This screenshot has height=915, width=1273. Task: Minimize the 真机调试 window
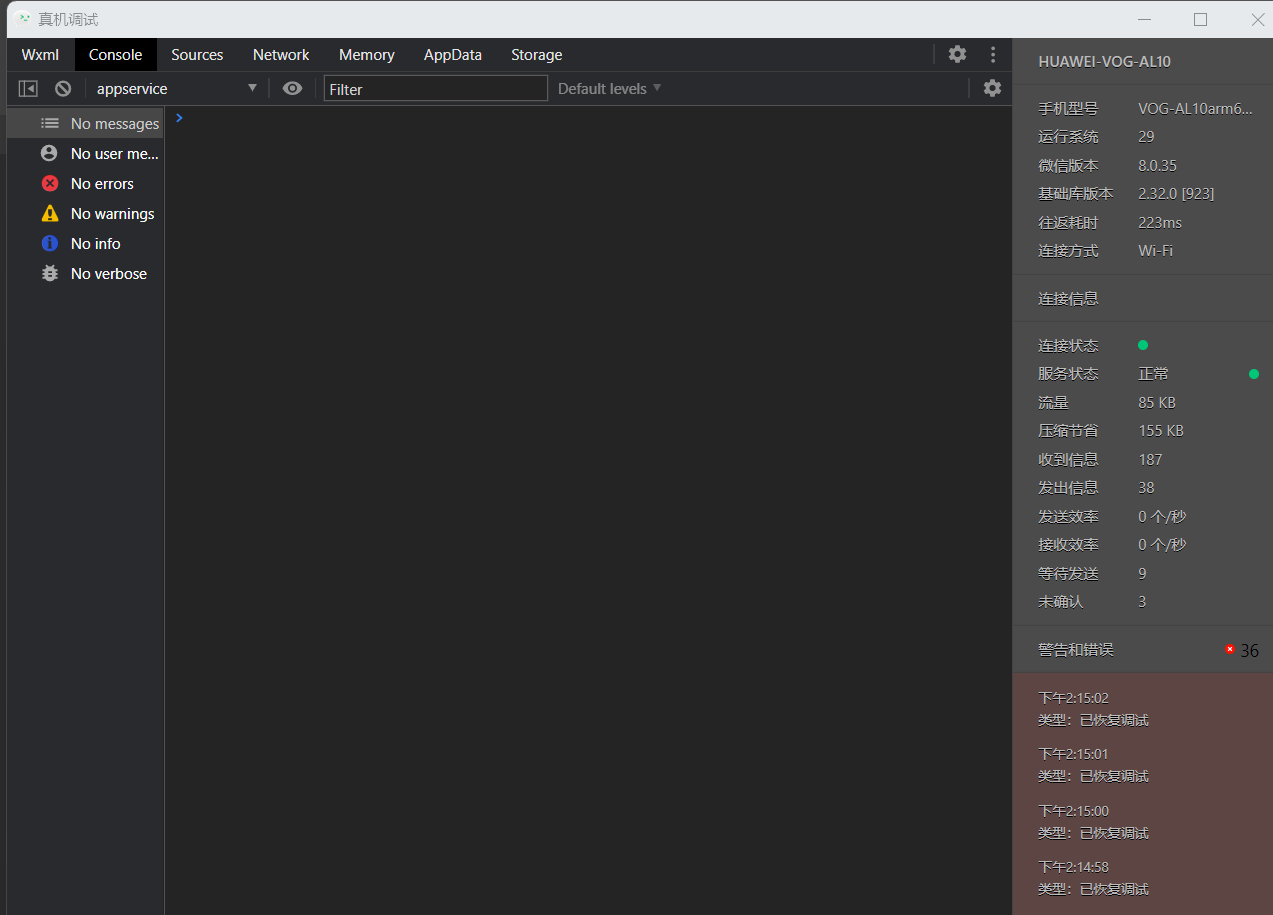pos(1144,19)
